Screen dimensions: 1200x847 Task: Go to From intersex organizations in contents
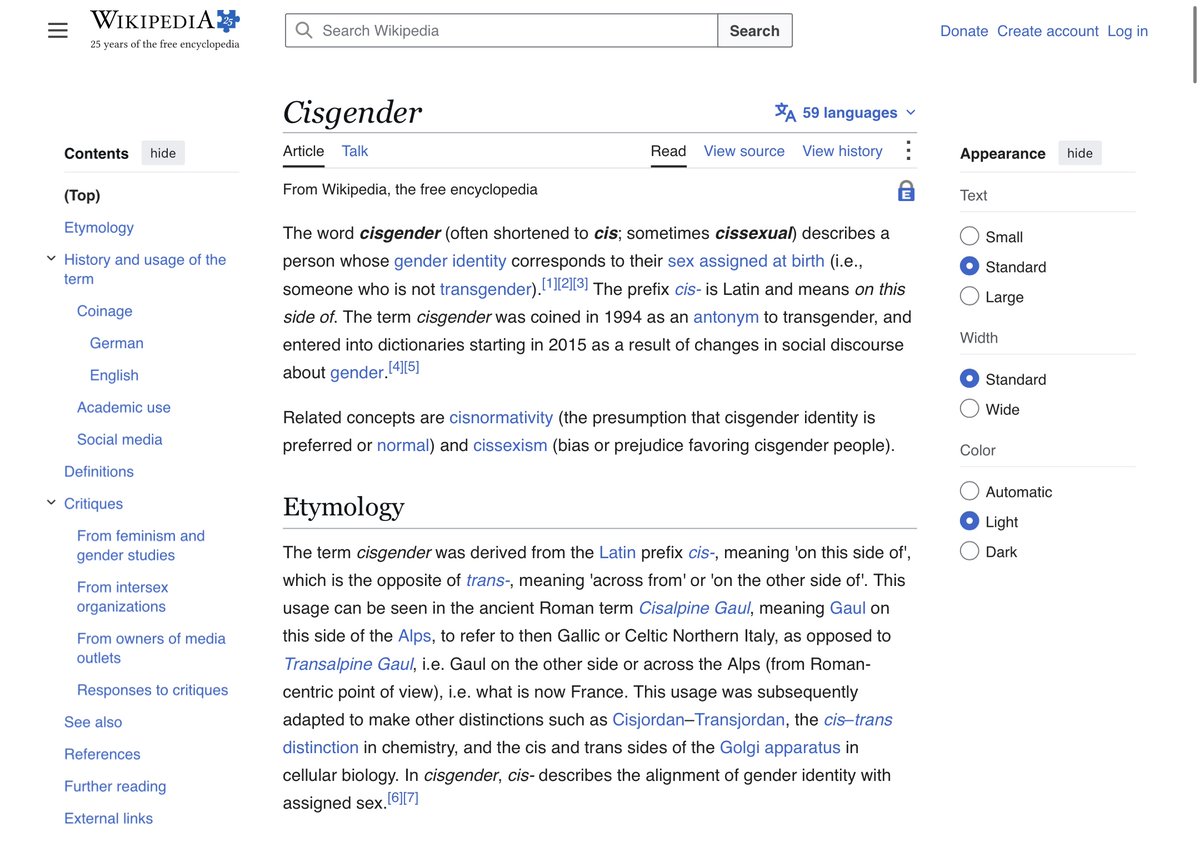pyautogui.click(x=123, y=597)
